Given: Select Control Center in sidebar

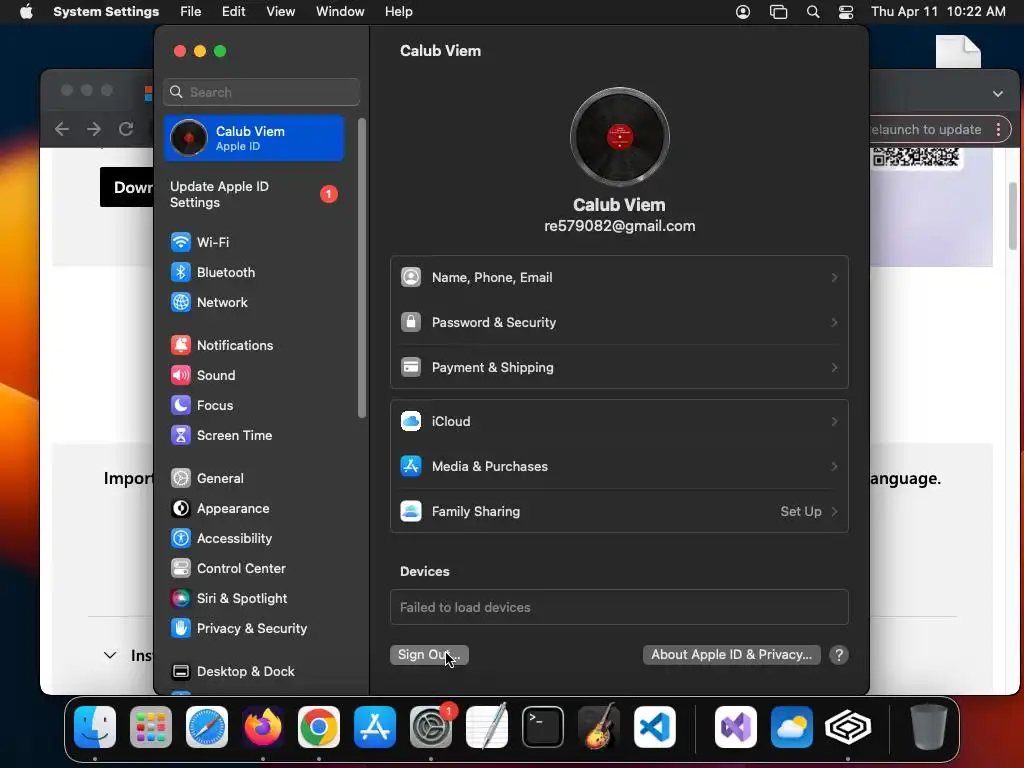Looking at the screenshot, I should [x=228, y=569].
